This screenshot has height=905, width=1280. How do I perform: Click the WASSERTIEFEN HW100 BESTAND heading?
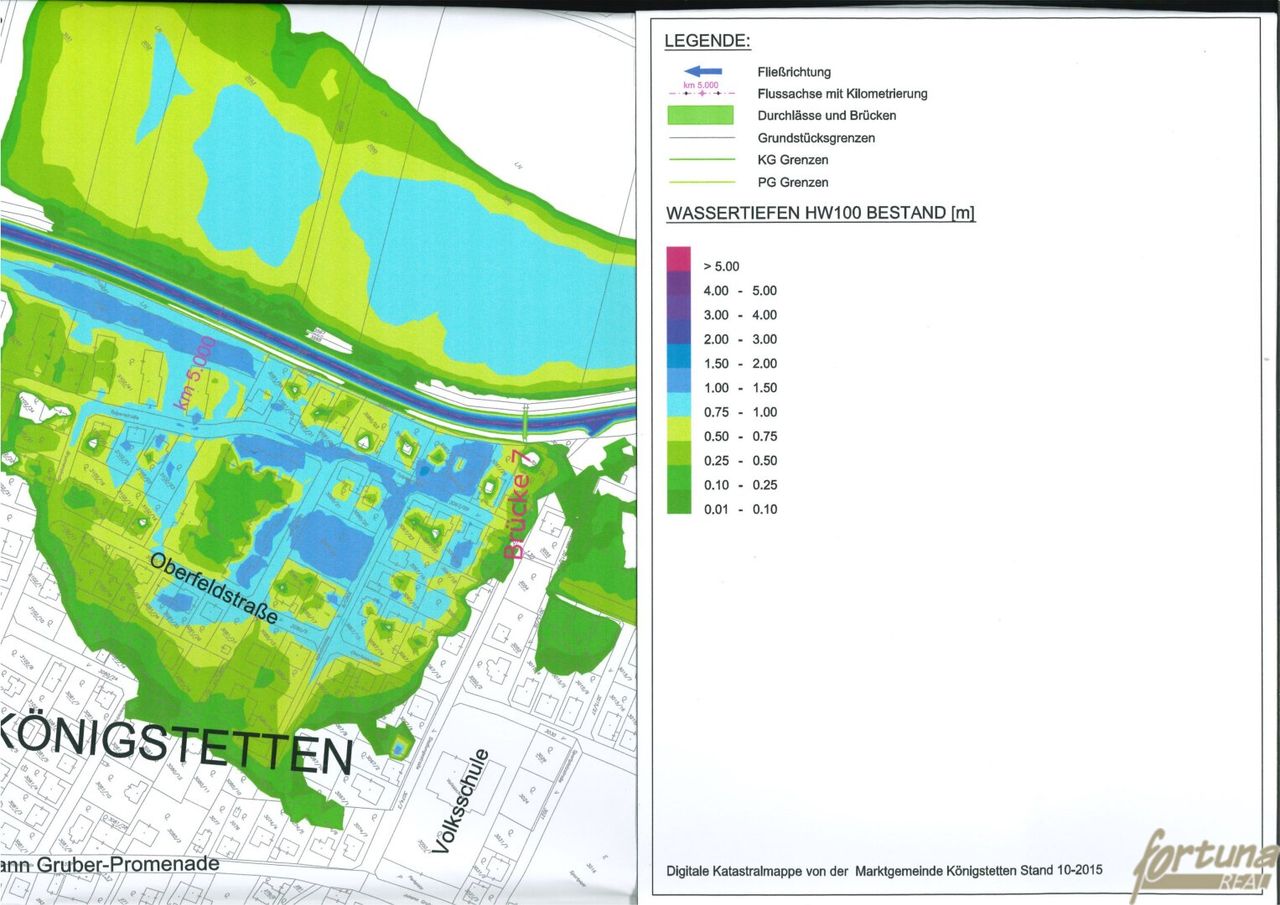pos(820,214)
